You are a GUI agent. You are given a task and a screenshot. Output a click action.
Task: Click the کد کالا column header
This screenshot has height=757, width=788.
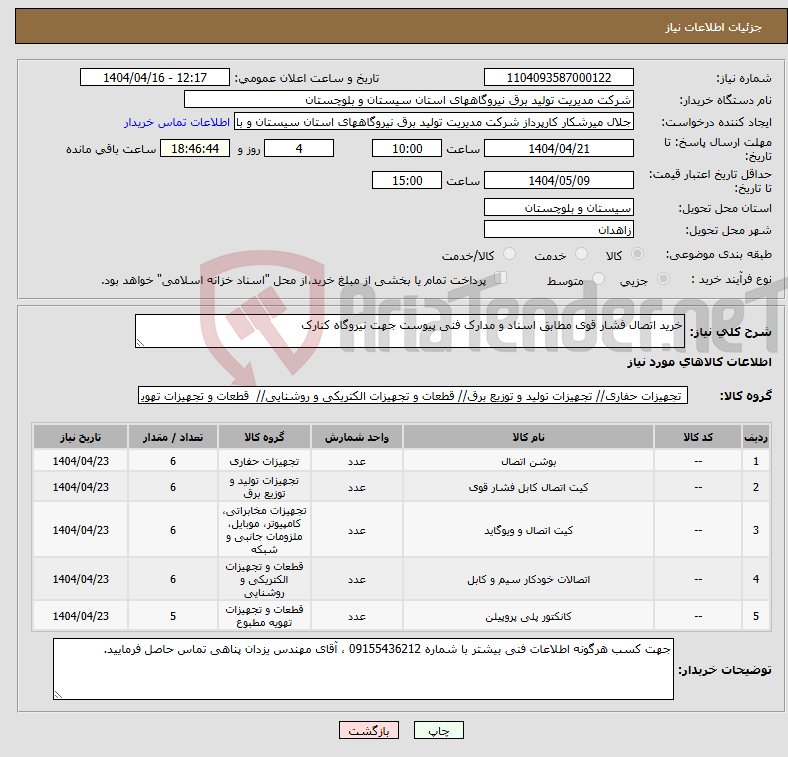point(698,437)
